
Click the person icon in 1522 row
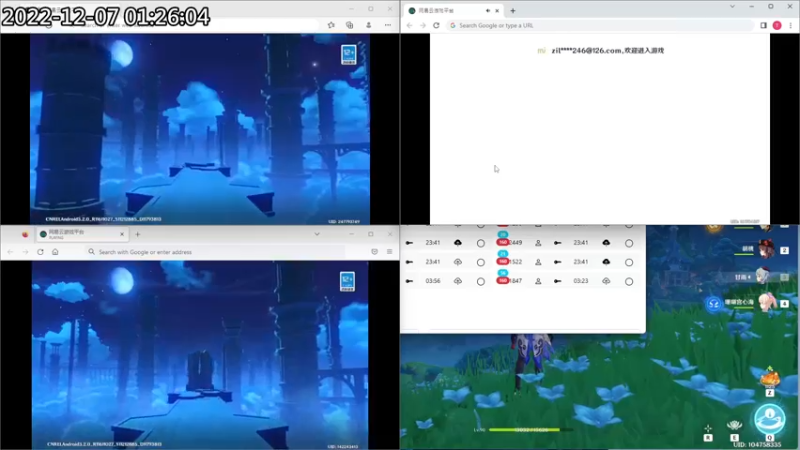[538, 262]
